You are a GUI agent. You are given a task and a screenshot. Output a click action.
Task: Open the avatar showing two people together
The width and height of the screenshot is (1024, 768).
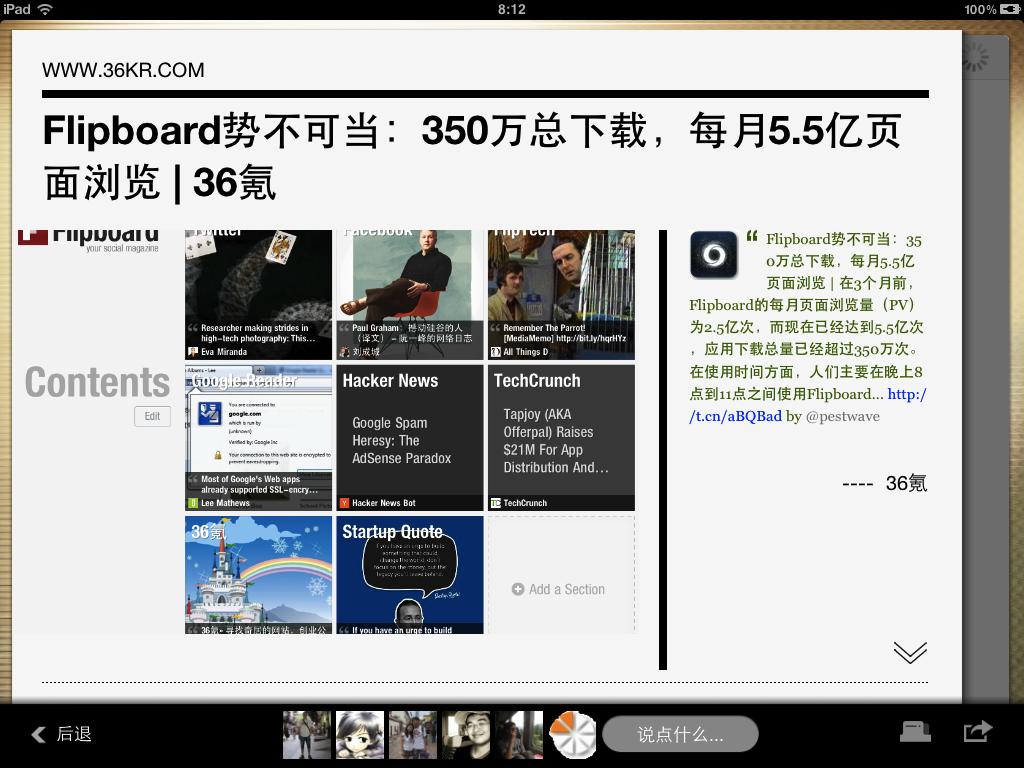[x=413, y=735]
